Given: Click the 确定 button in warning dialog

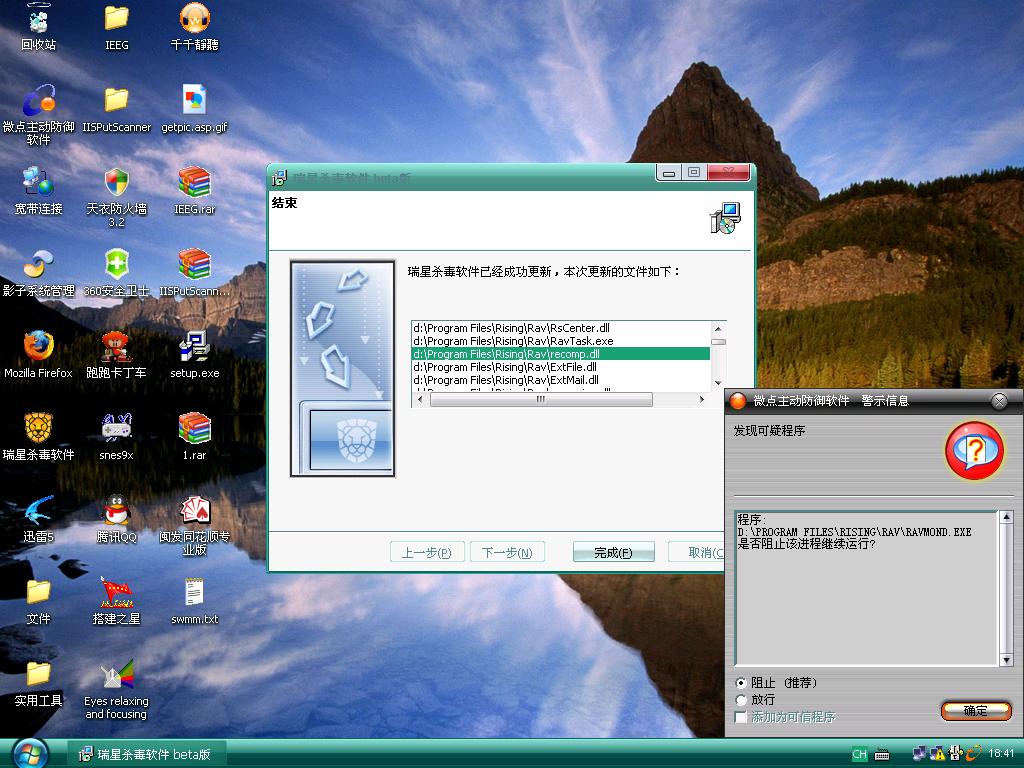Looking at the screenshot, I should tap(975, 711).
